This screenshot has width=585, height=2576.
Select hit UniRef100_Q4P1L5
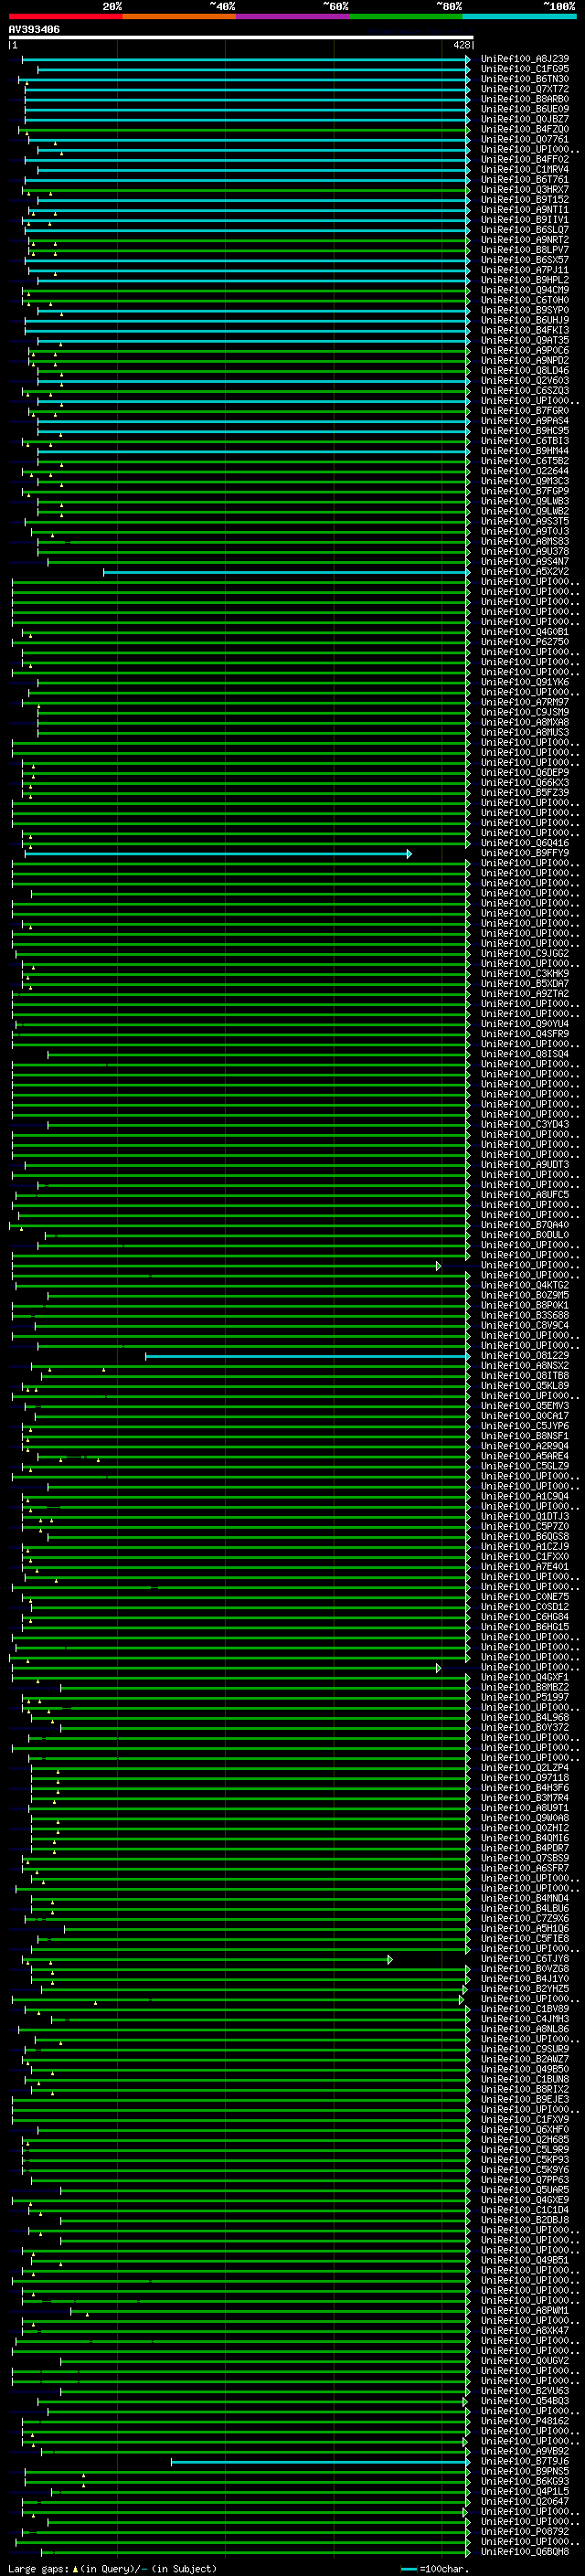tap(525, 2491)
